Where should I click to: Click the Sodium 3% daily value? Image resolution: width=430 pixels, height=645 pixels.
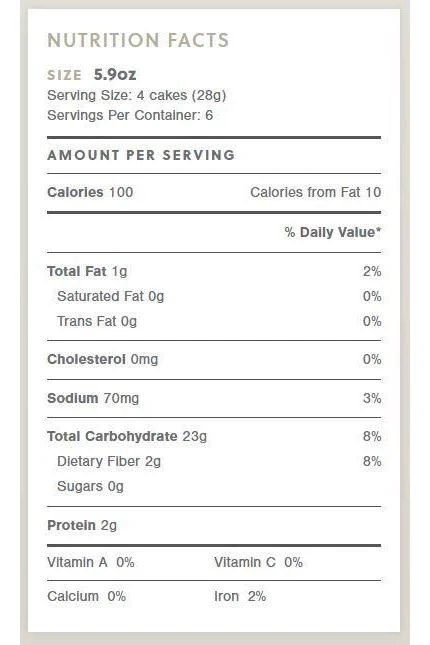[x=372, y=398]
